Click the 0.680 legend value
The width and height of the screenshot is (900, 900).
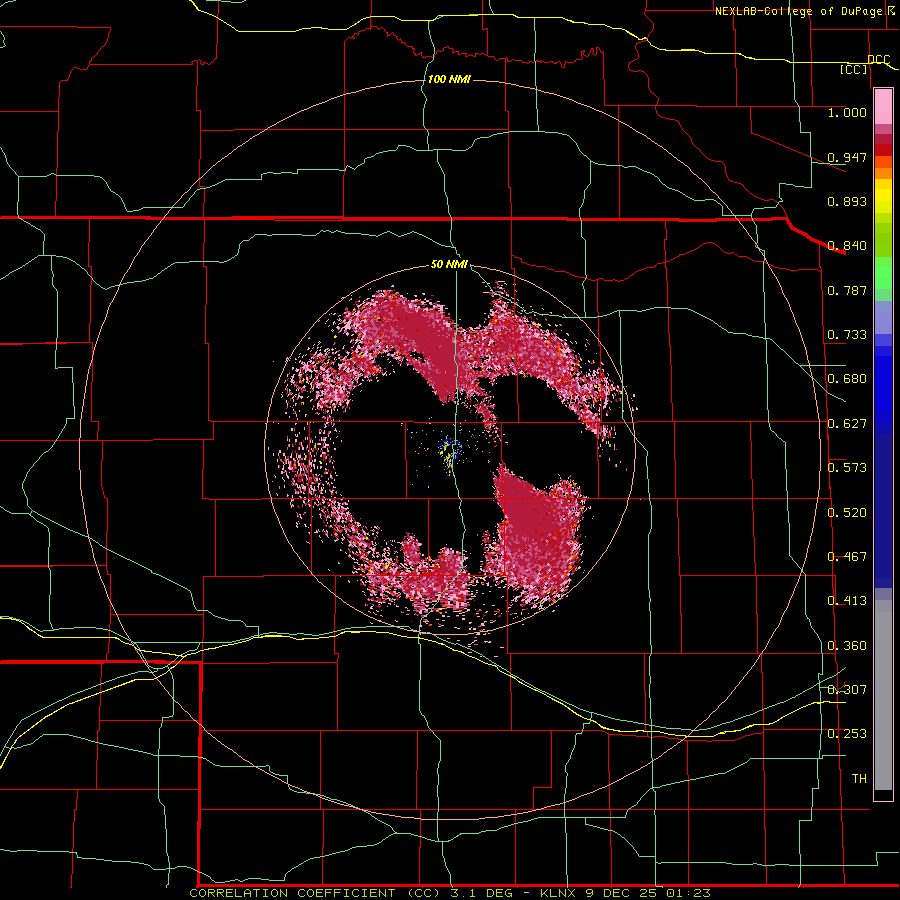click(x=847, y=379)
